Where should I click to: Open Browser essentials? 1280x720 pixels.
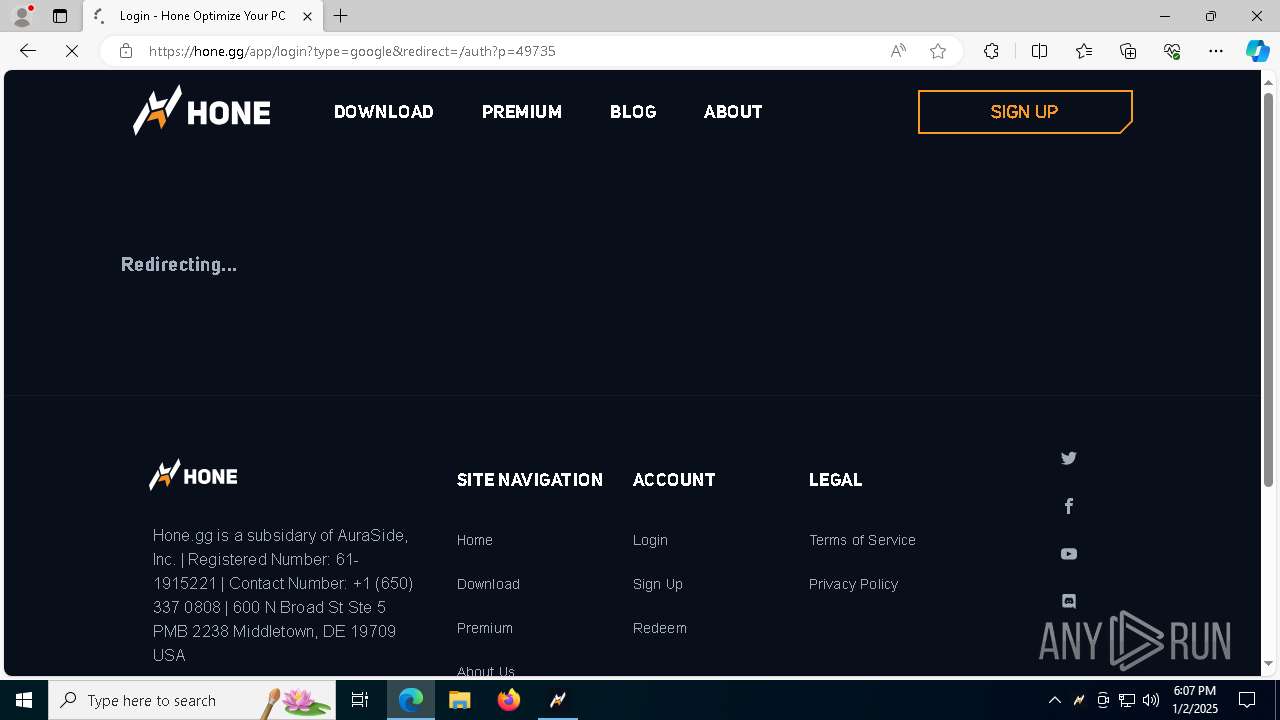tap(1172, 51)
